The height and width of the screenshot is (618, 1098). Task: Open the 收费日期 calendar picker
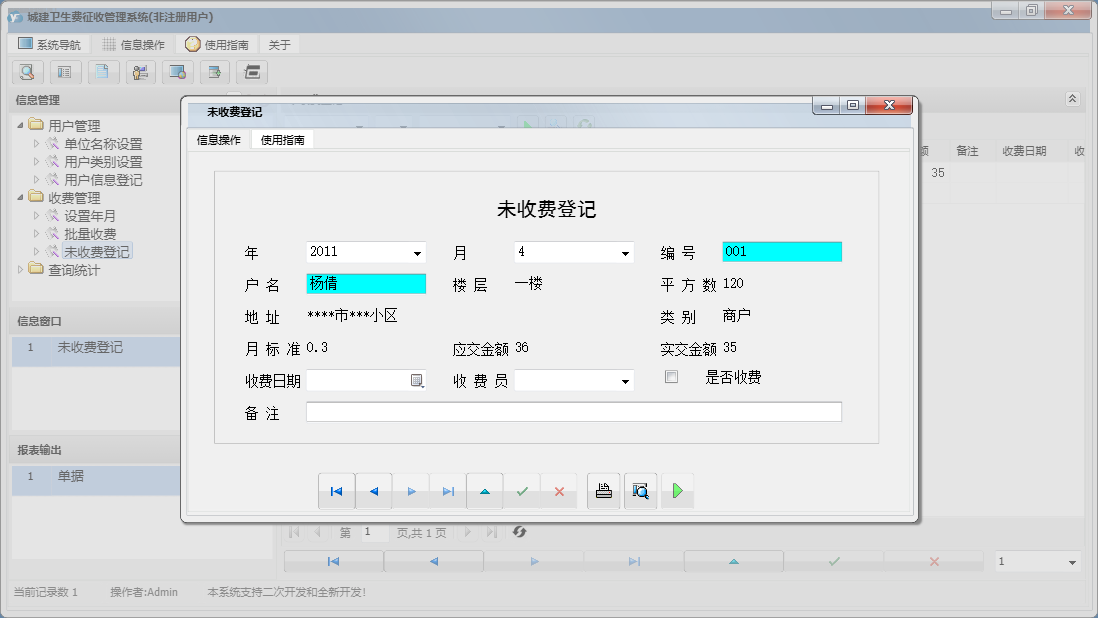pos(417,380)
